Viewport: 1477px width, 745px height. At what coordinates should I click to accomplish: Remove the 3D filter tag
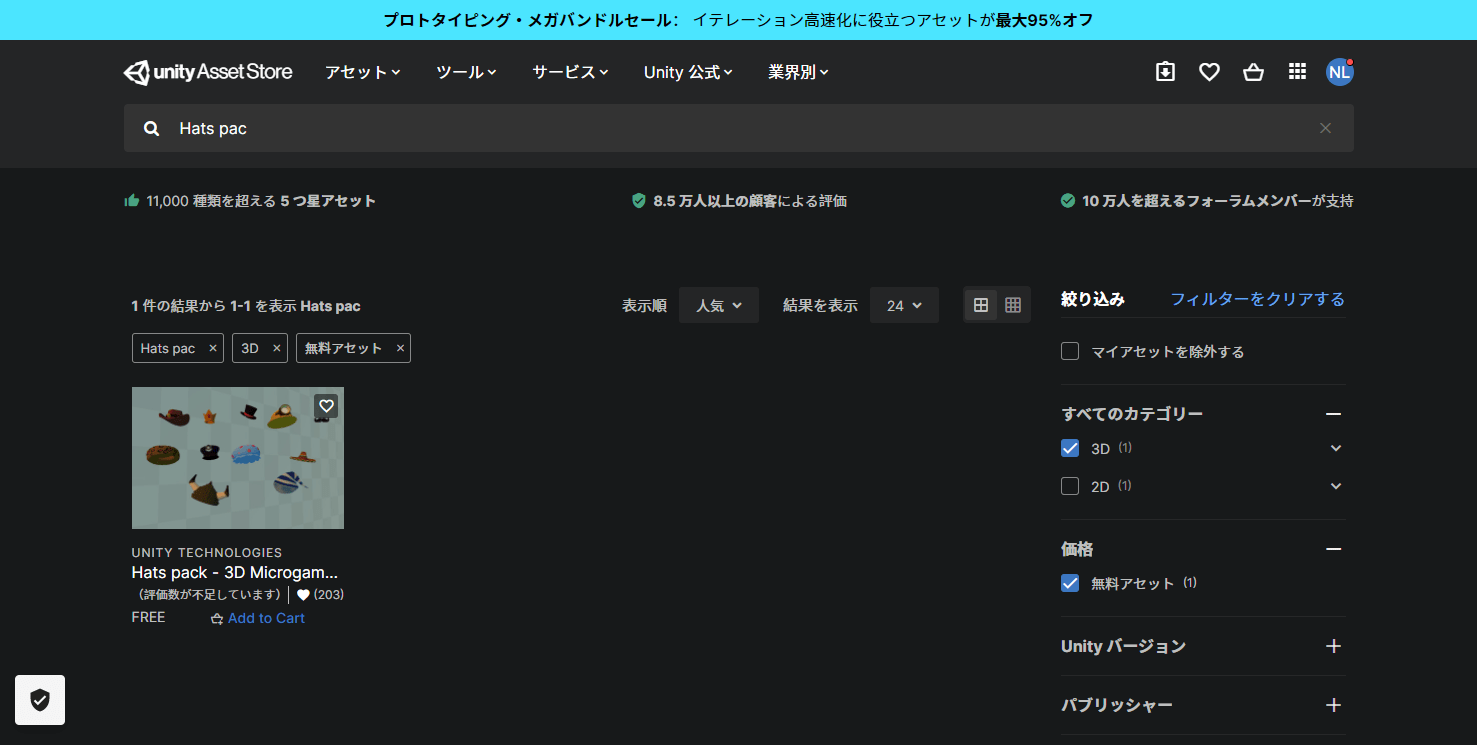(x=277, y=348)
